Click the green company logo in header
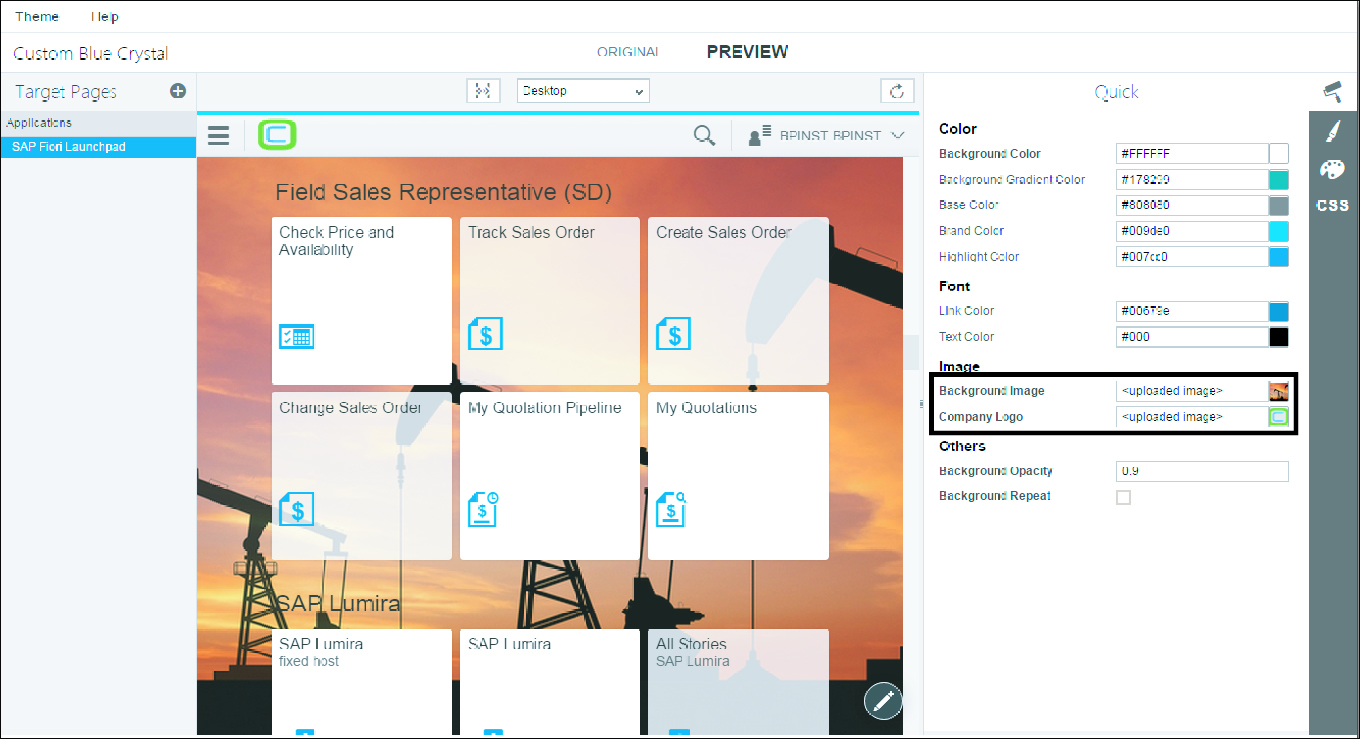The height and width of the screenshot is (739, 1360). click(277, 134)
